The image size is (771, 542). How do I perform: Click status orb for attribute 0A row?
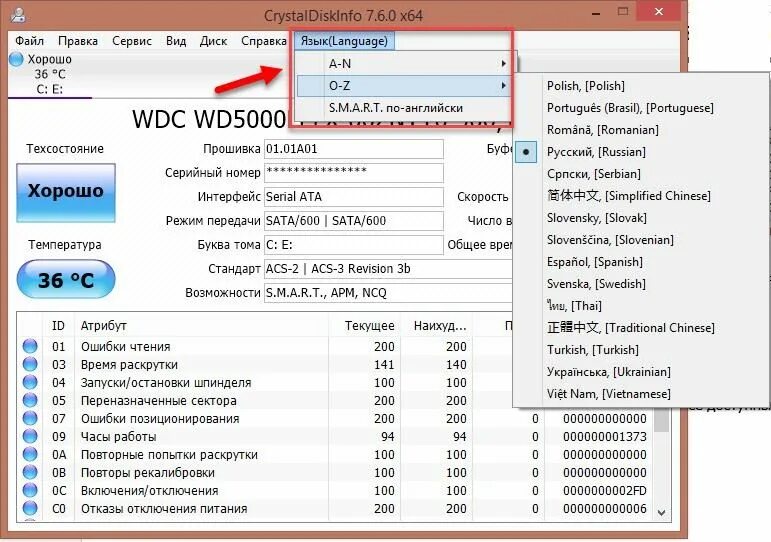coord(30,454)
